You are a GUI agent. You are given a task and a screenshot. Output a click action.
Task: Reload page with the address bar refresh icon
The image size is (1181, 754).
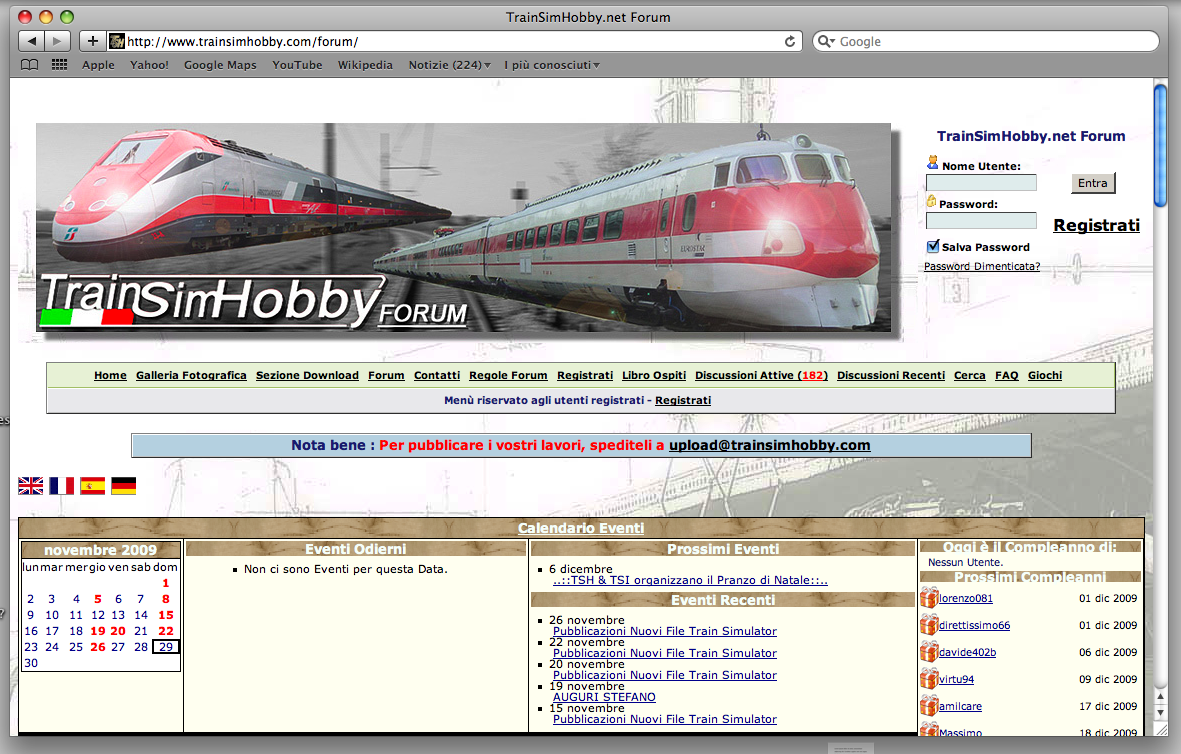coord(789,41)
